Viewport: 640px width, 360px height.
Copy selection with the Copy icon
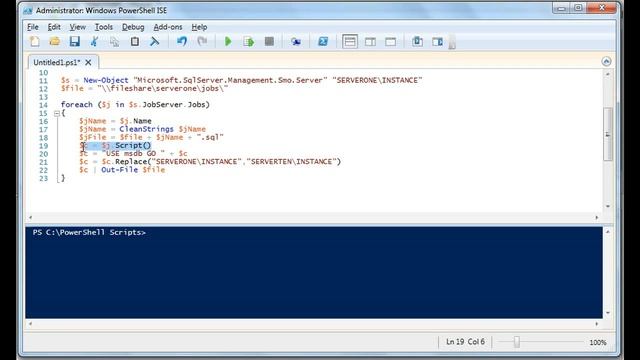(114, 42)
